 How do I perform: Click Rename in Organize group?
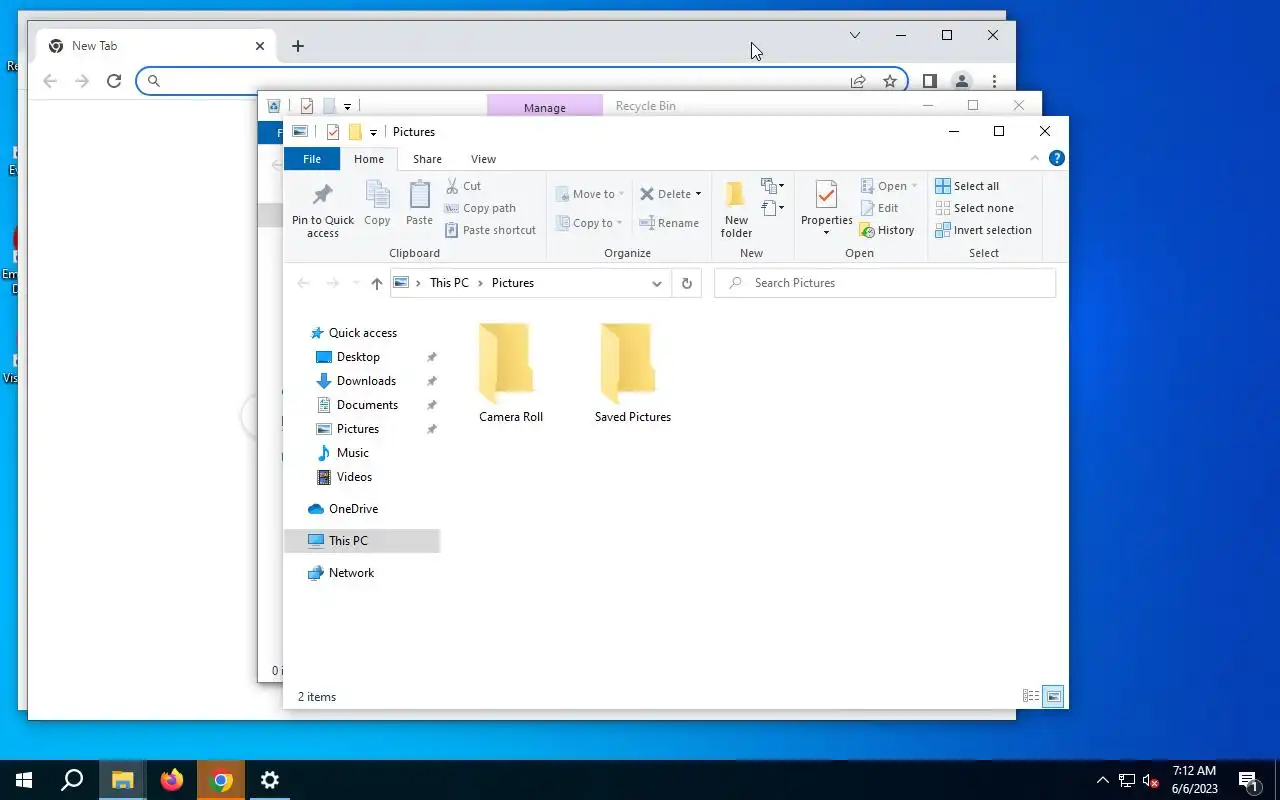tap(669, 223)
